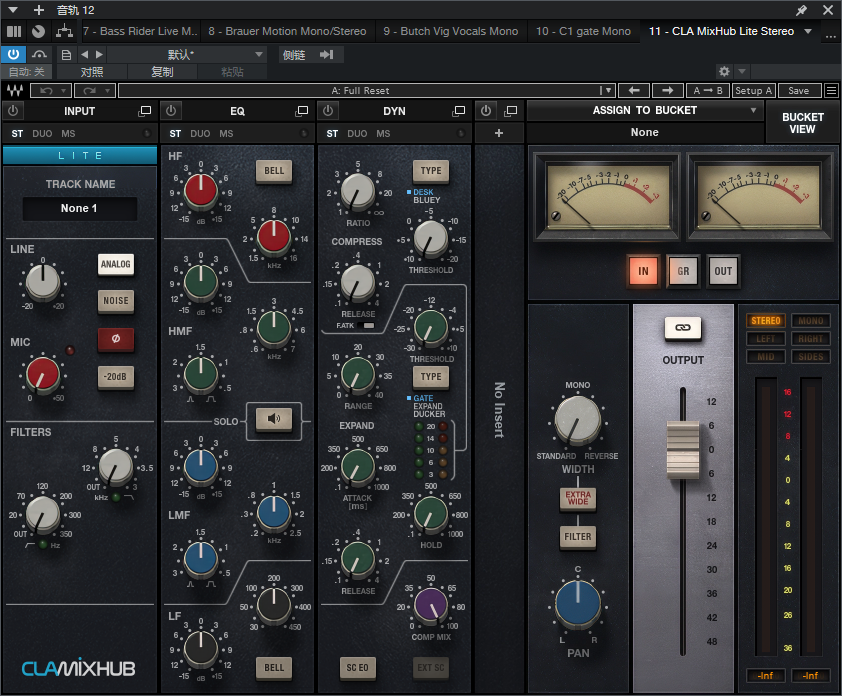The width and height of the screenshot is (842, 696).
Task: Open the undo history dropdown arrow
Action: tap(63, 91)
